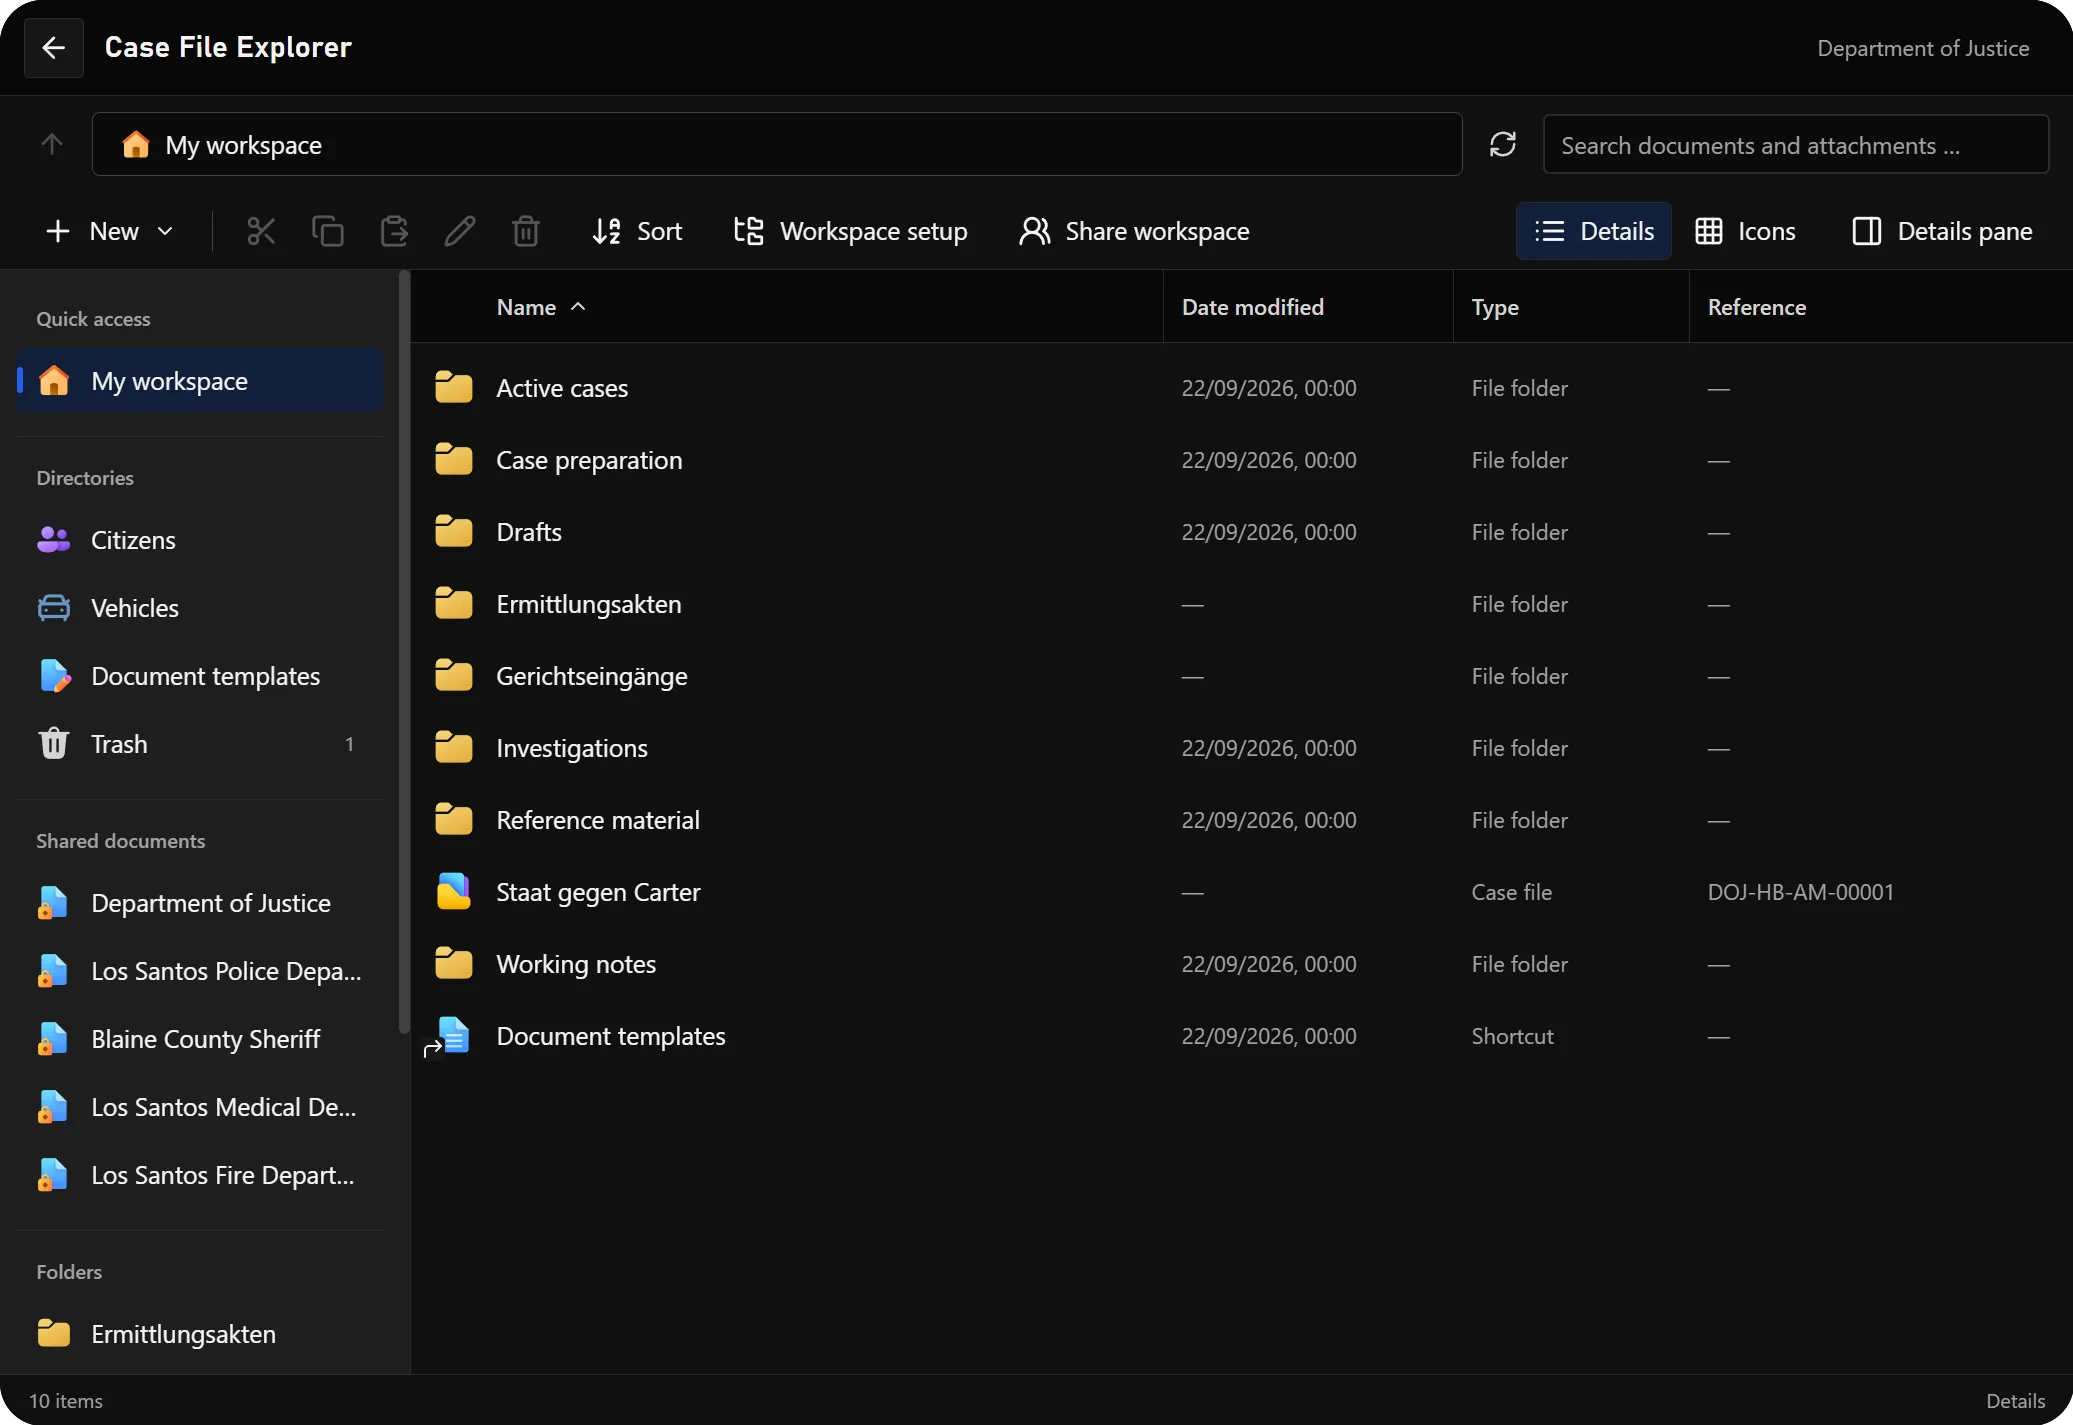Open the New item dropdown
2073x1425 pixels.
click(109, 231)
